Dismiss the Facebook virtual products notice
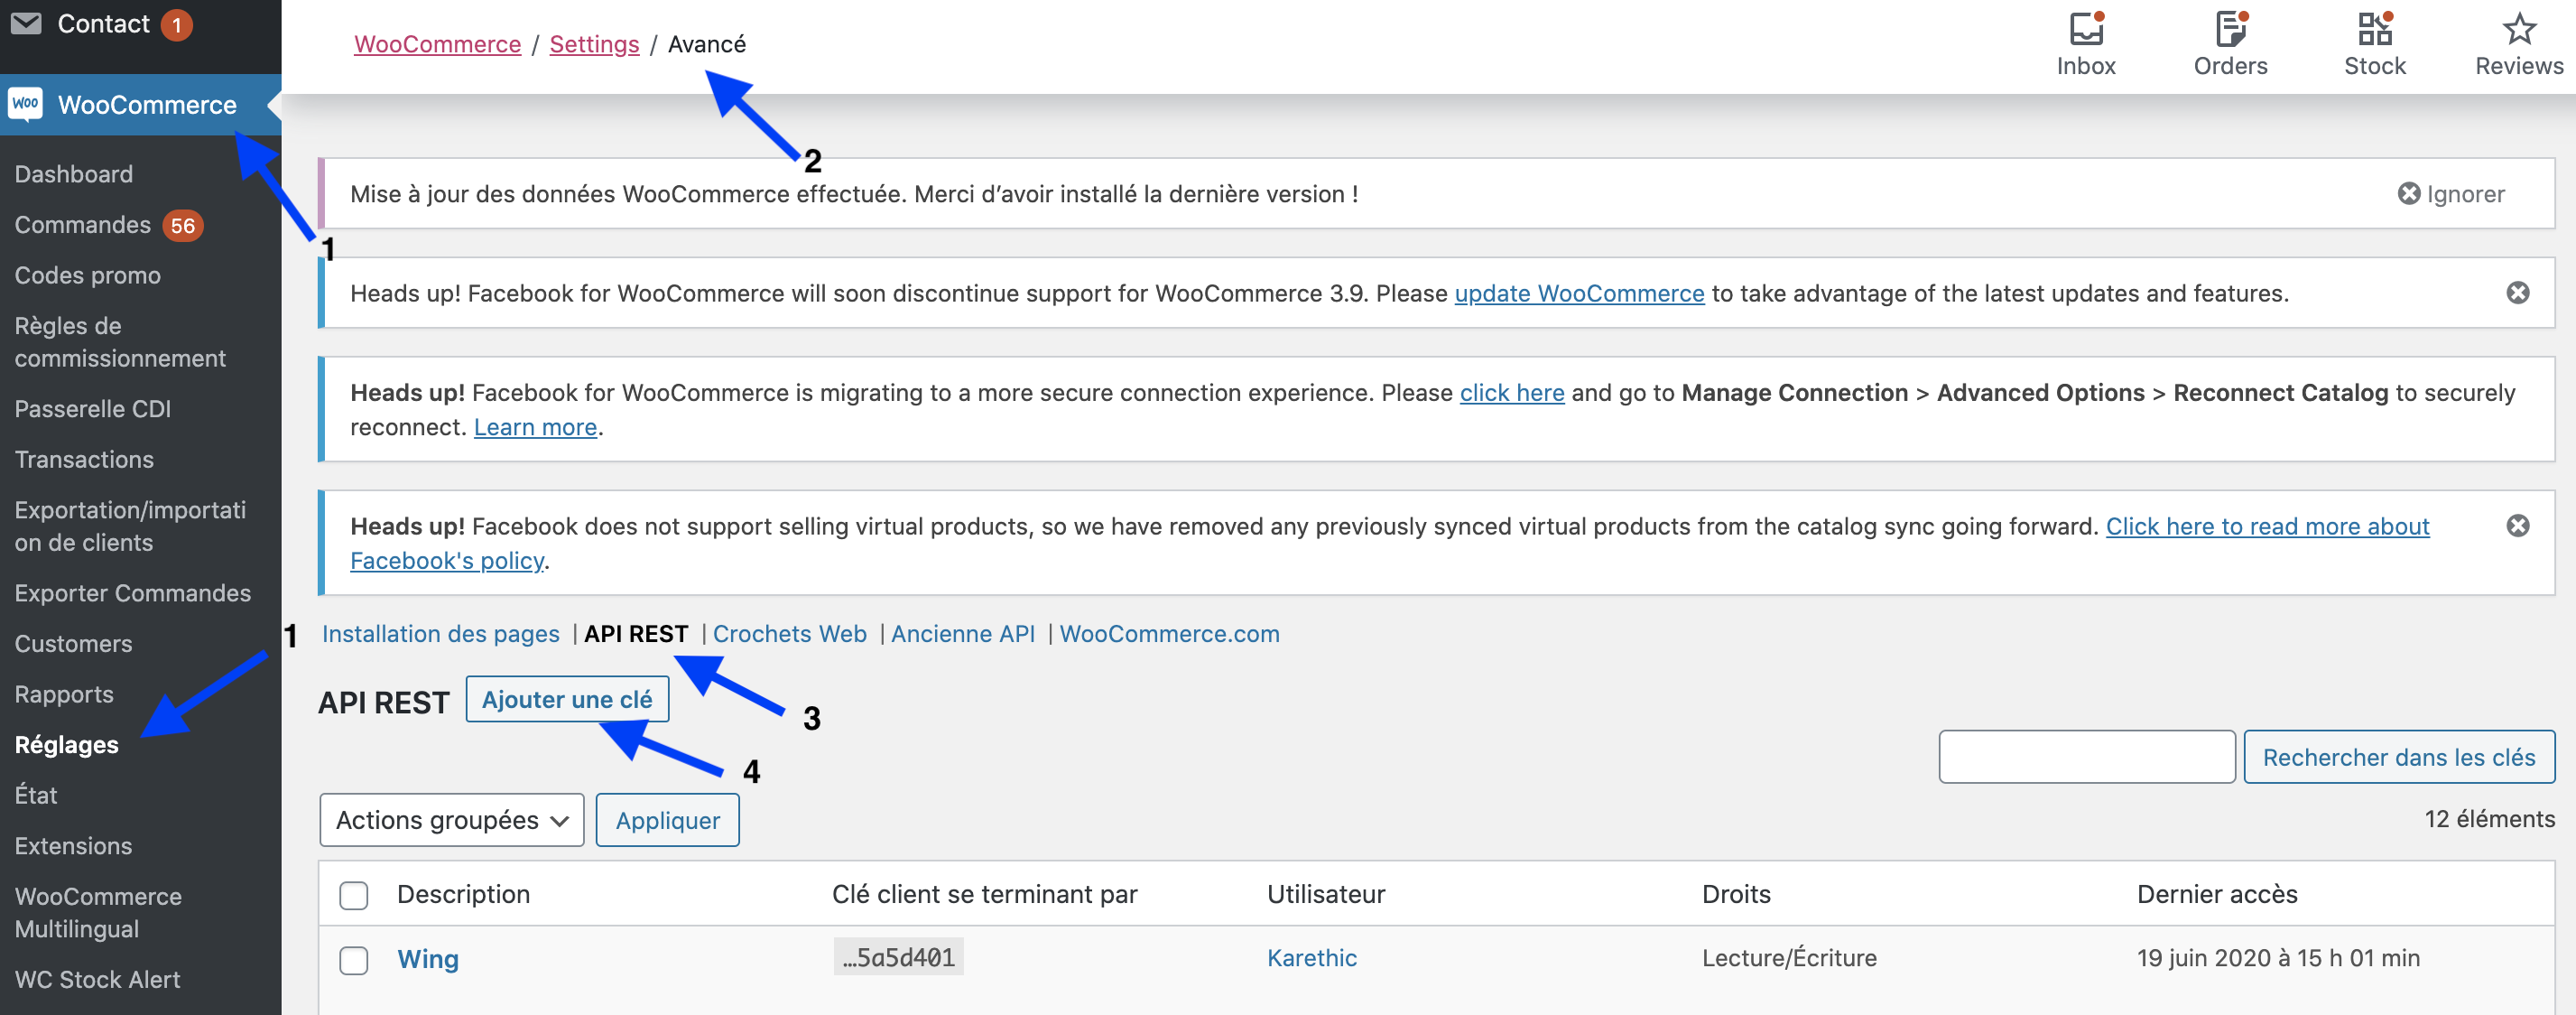The image size is (2576, 1015). 2518,525
